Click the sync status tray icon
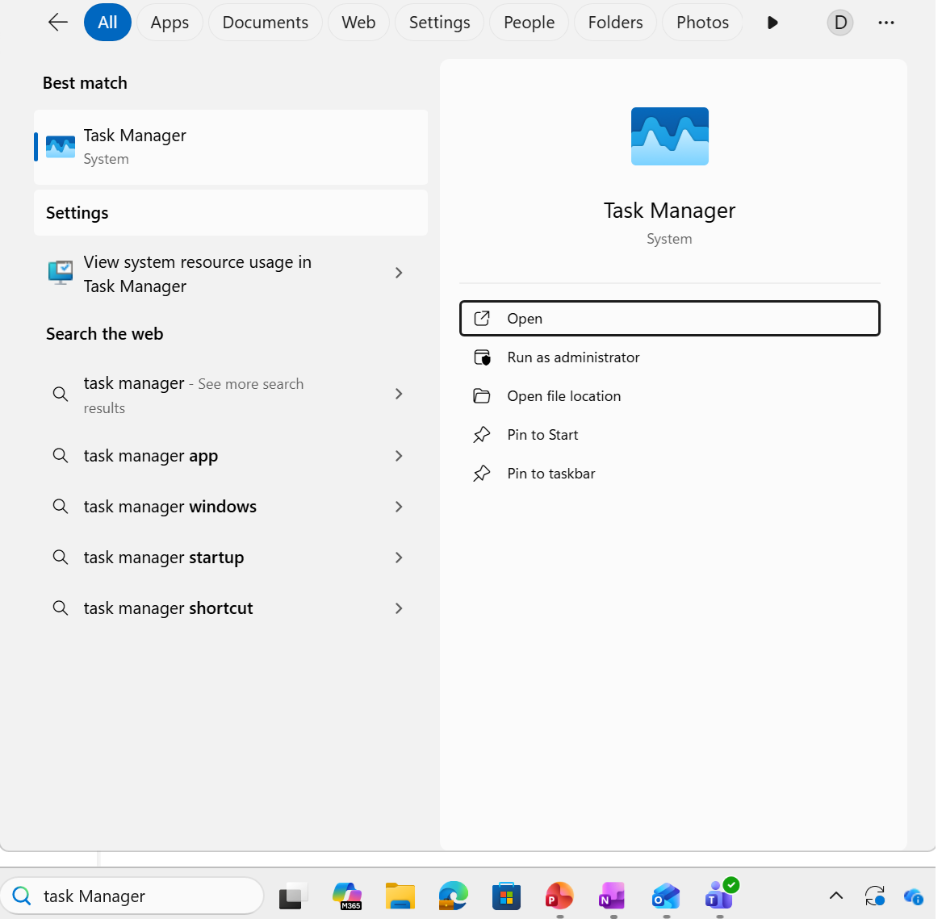Image resolution: width=936 pixels, height=919 pixels. pyautogui.click(x=875, y=895)
